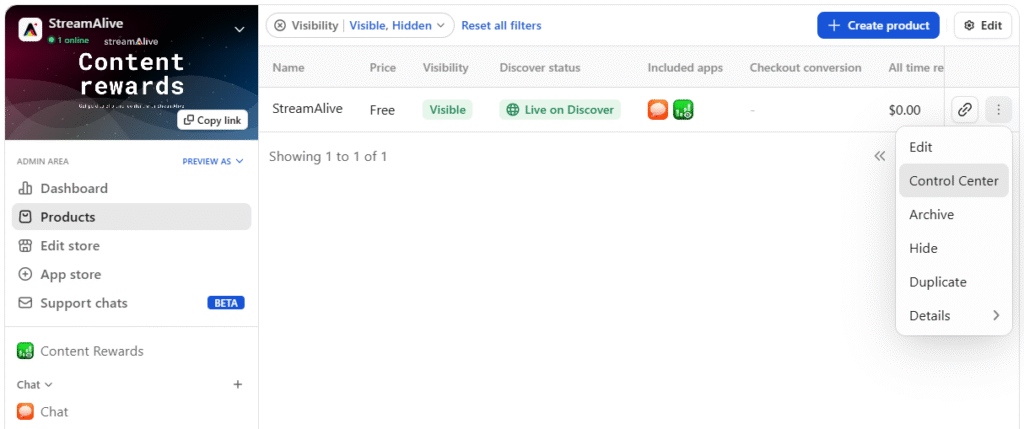The height and width of the screenshot is (429, 1024).
Task: Click the orange chat app icon in product row
Action: pyautogui.click(x=658, y=110)
